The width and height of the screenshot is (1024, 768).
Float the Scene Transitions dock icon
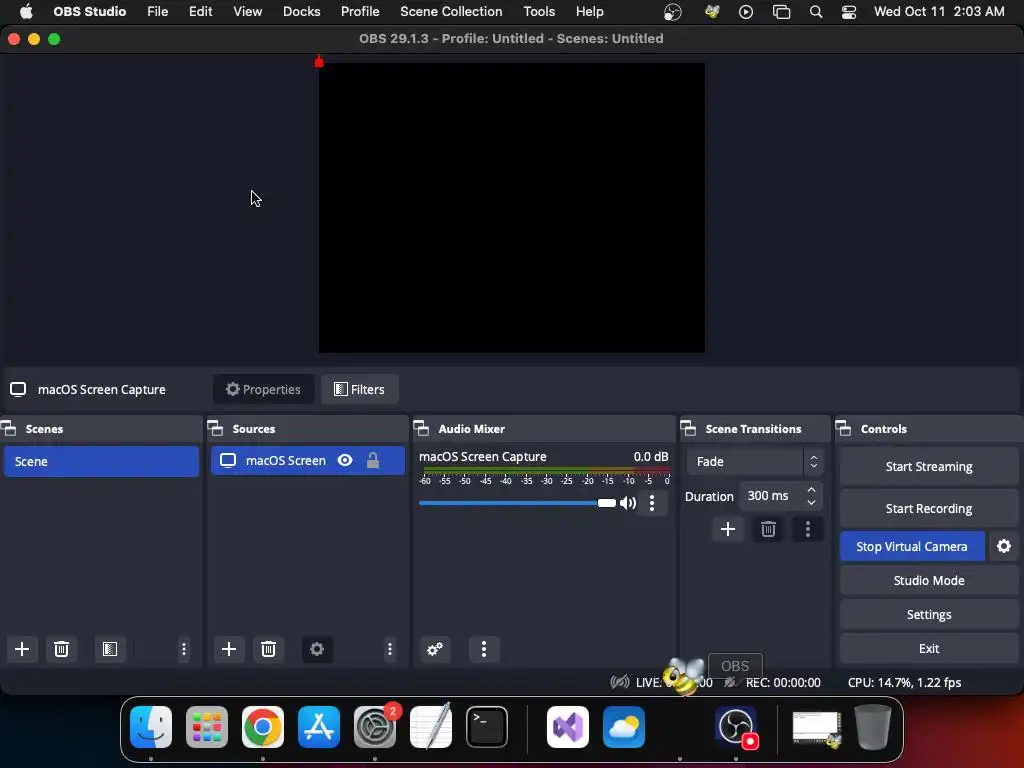tap(688, 429)
